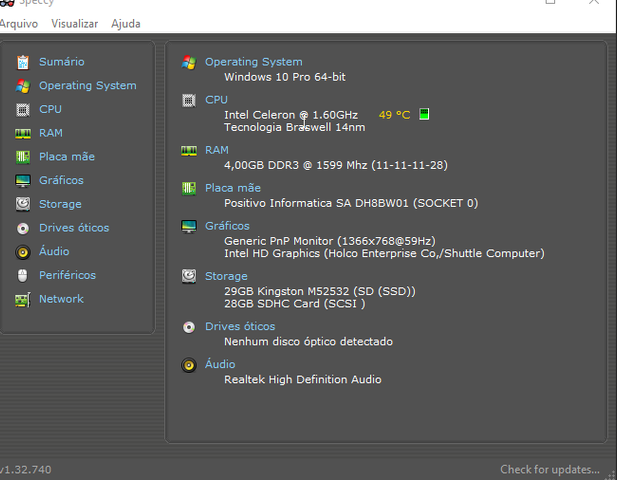Screen dimensions: 617x480
Task: Select RAM in the sidebar list
Action: coord(51,133)
